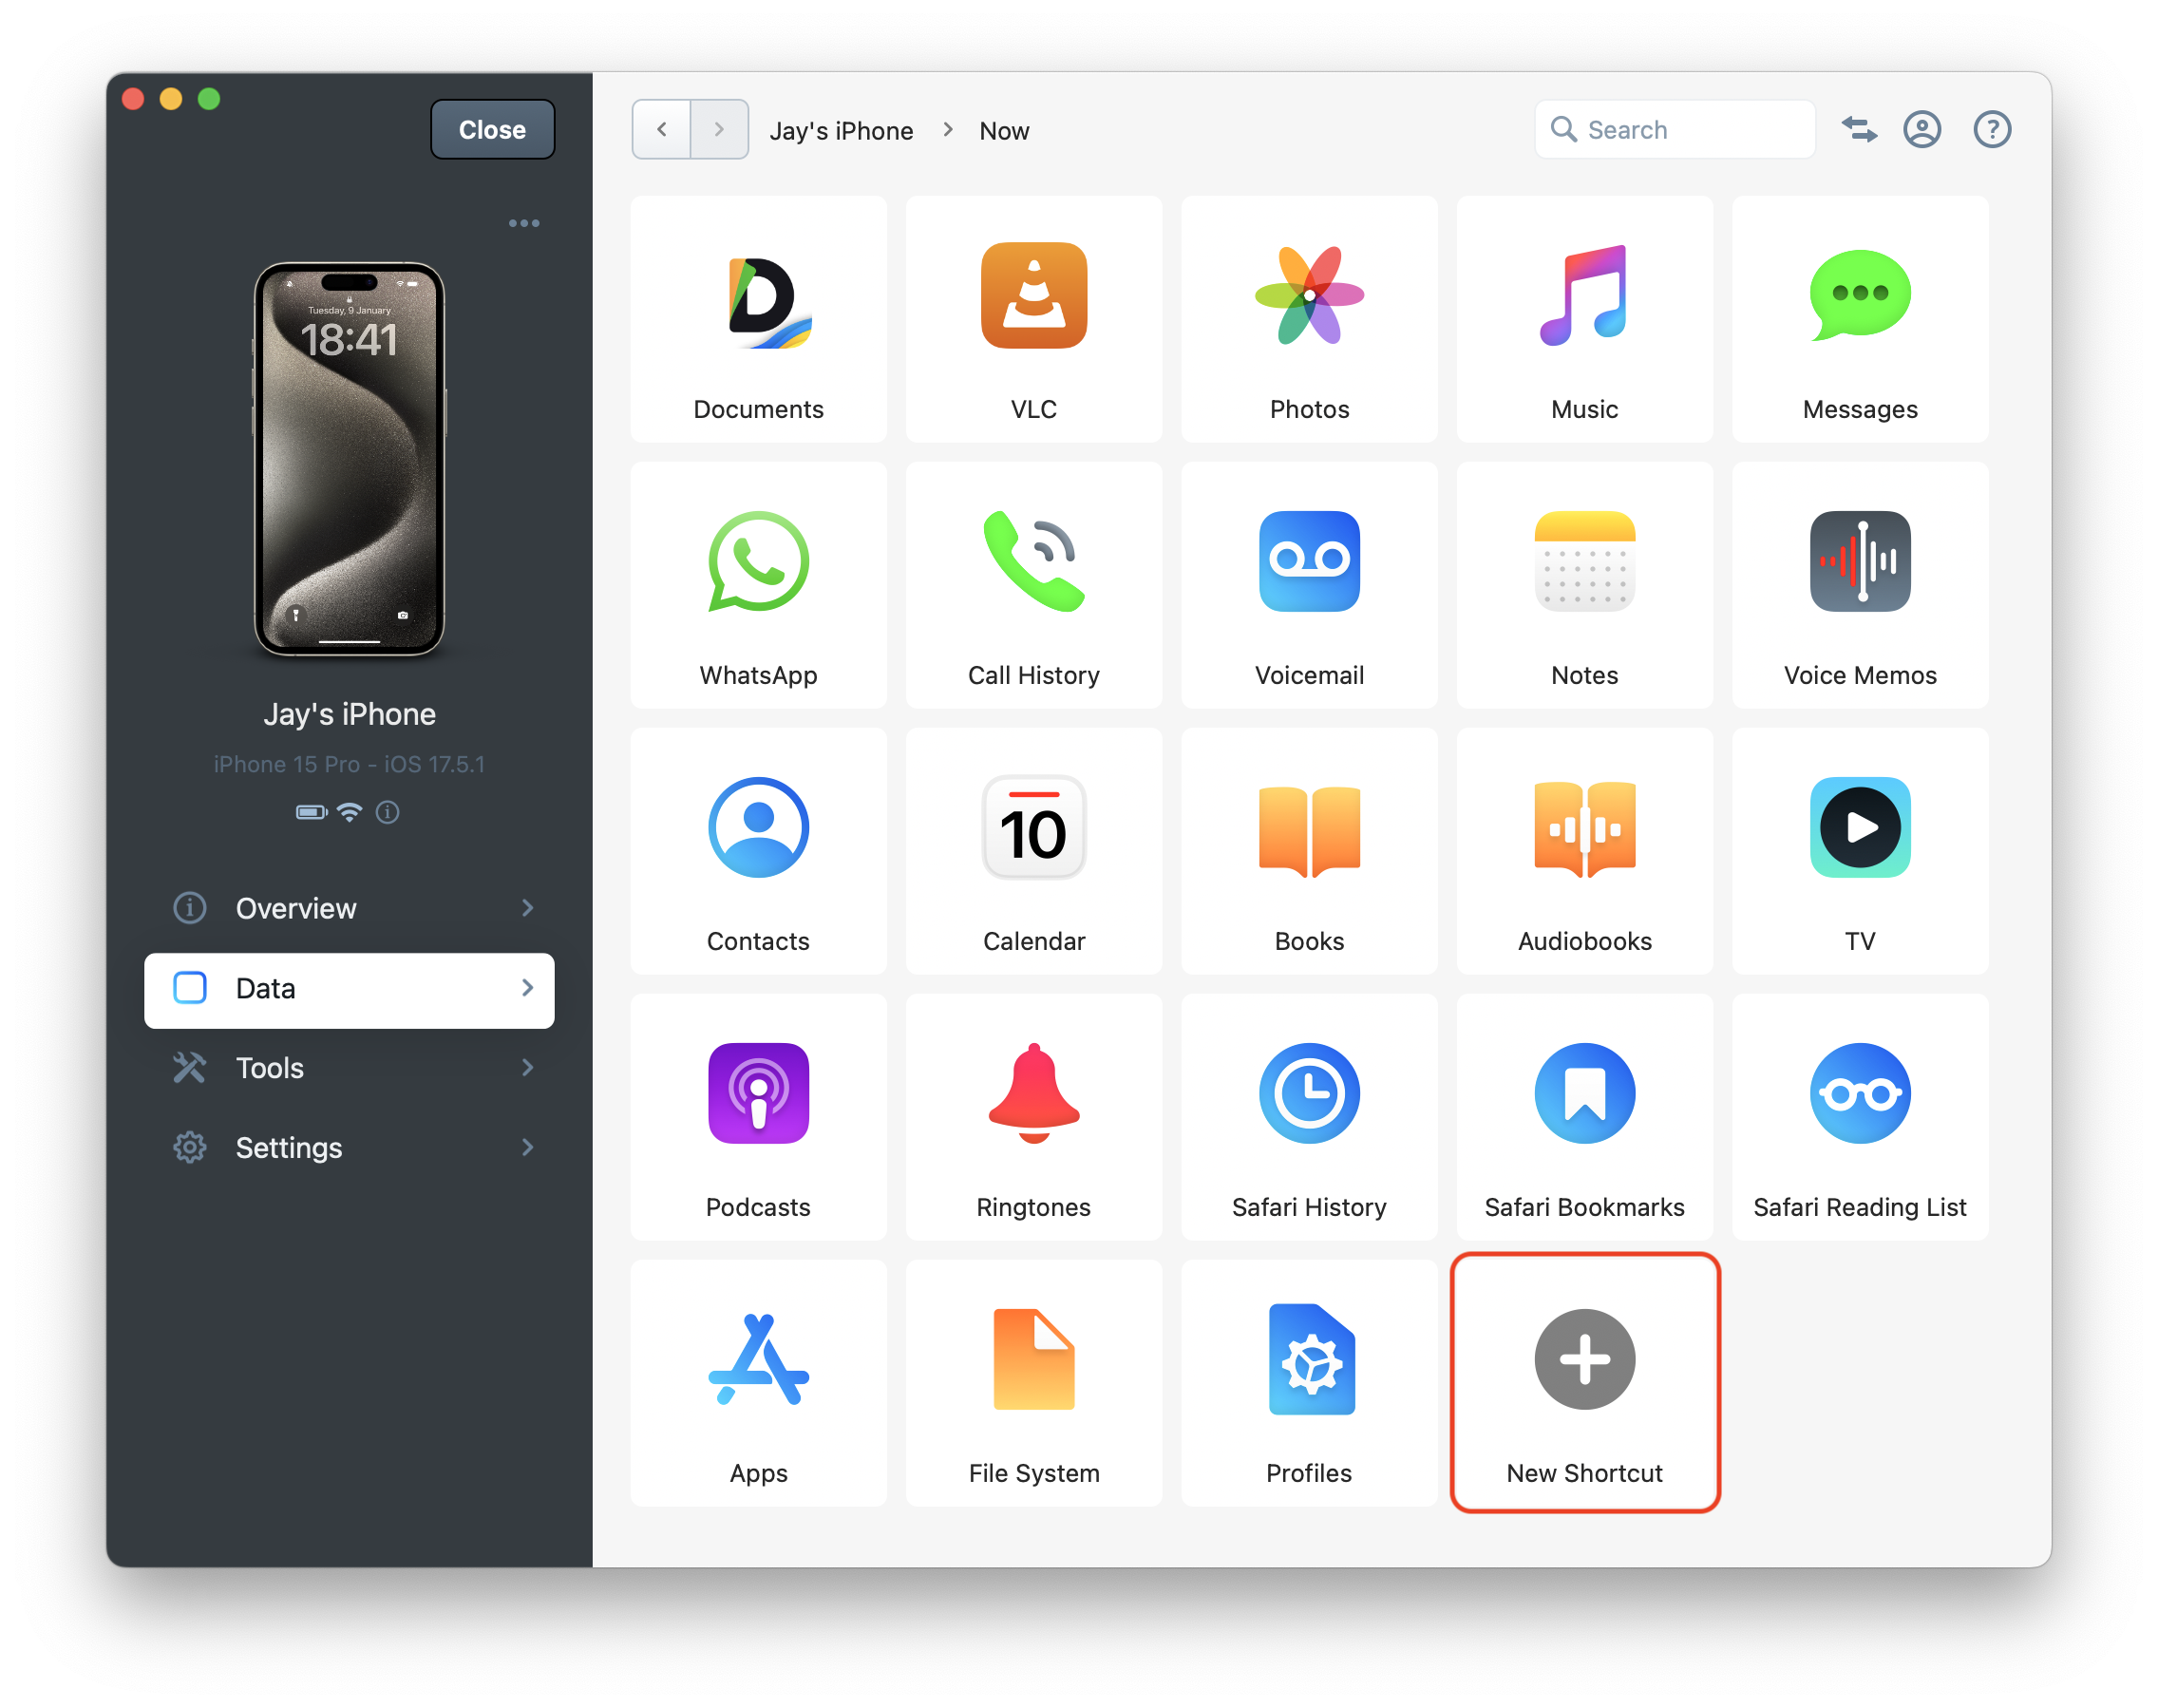The image size is (2158, 1708).
Task: Expand the Overview sidebar section
Action: 349,908
